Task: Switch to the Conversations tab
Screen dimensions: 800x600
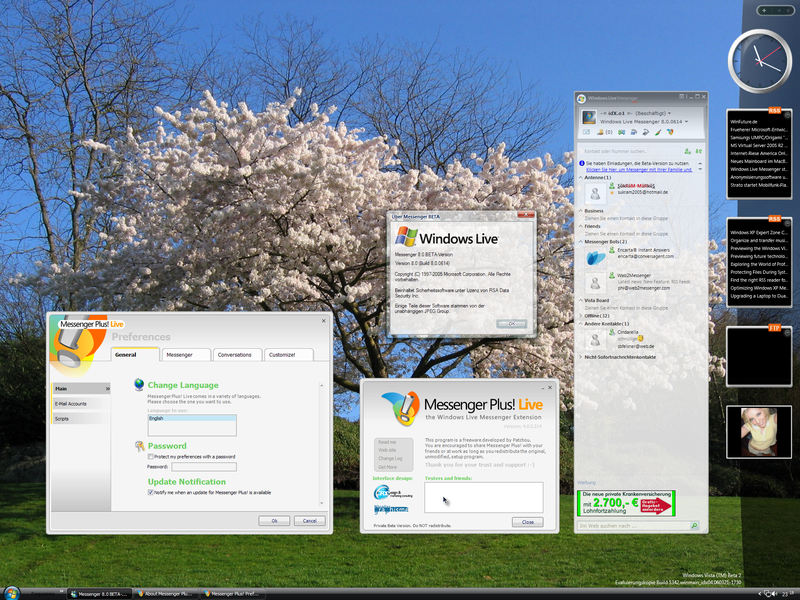Action: [x=235, y=354]
